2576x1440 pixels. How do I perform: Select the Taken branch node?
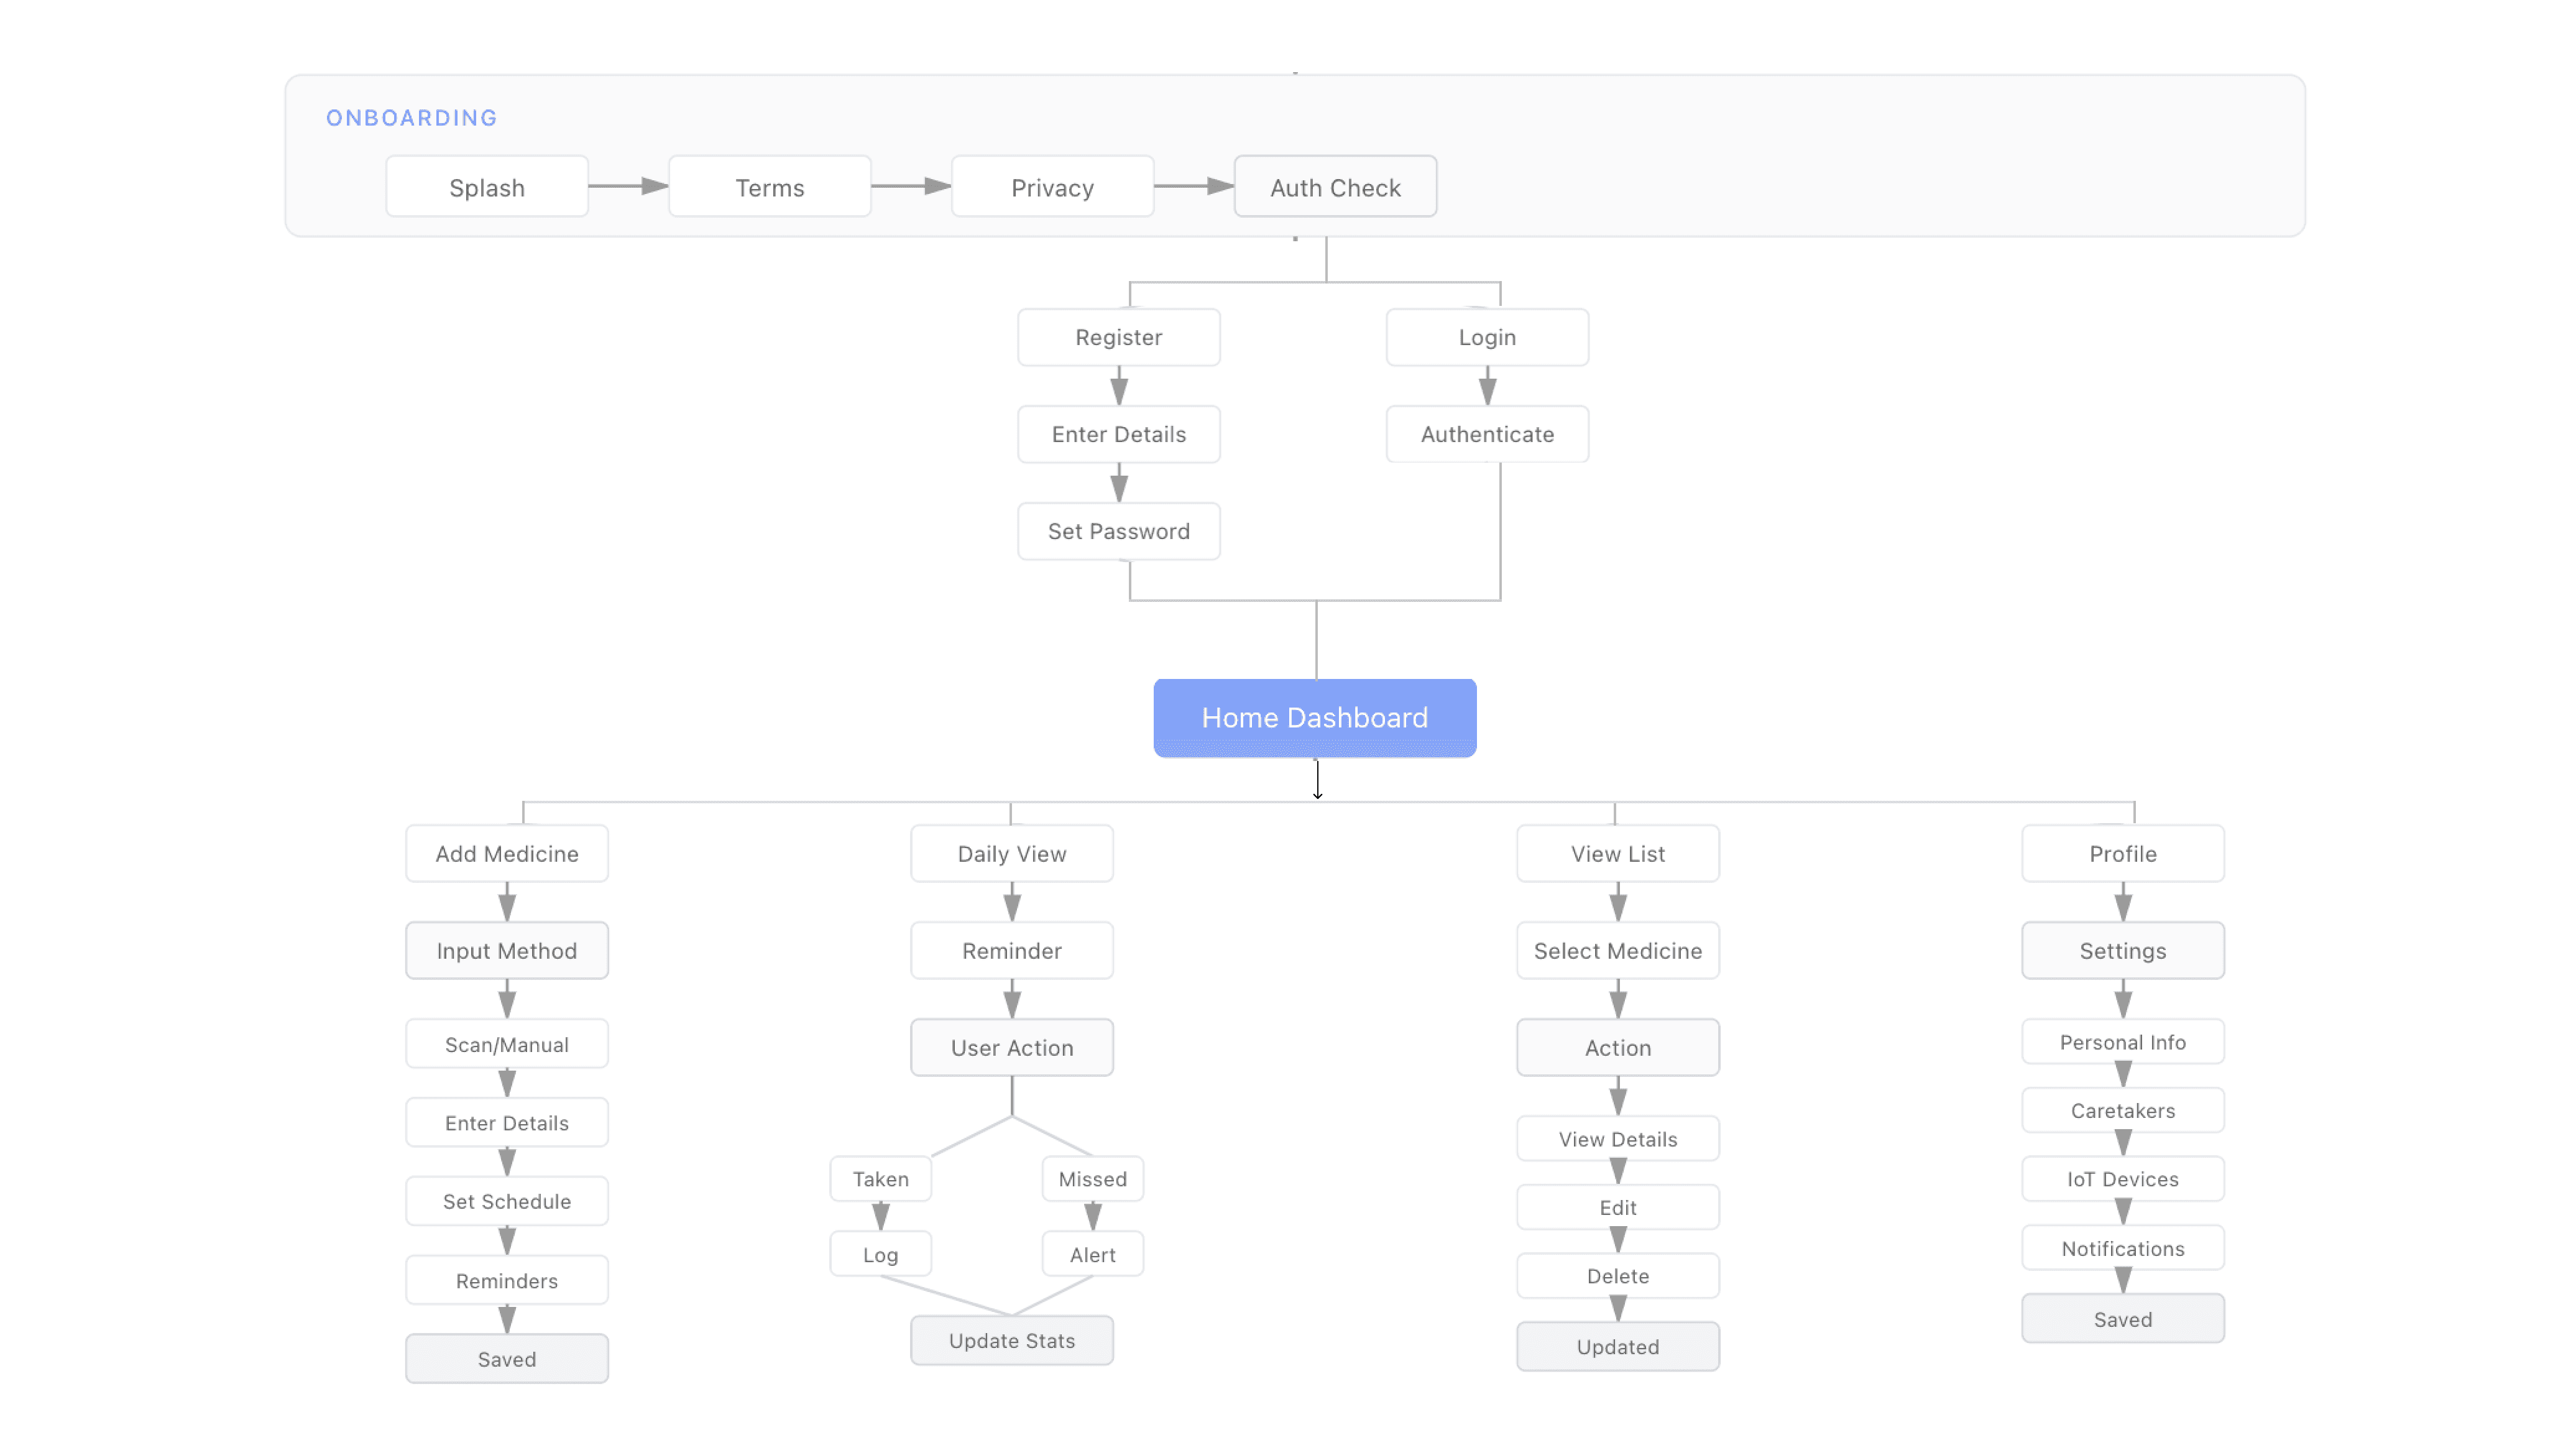pos(880,1179)
